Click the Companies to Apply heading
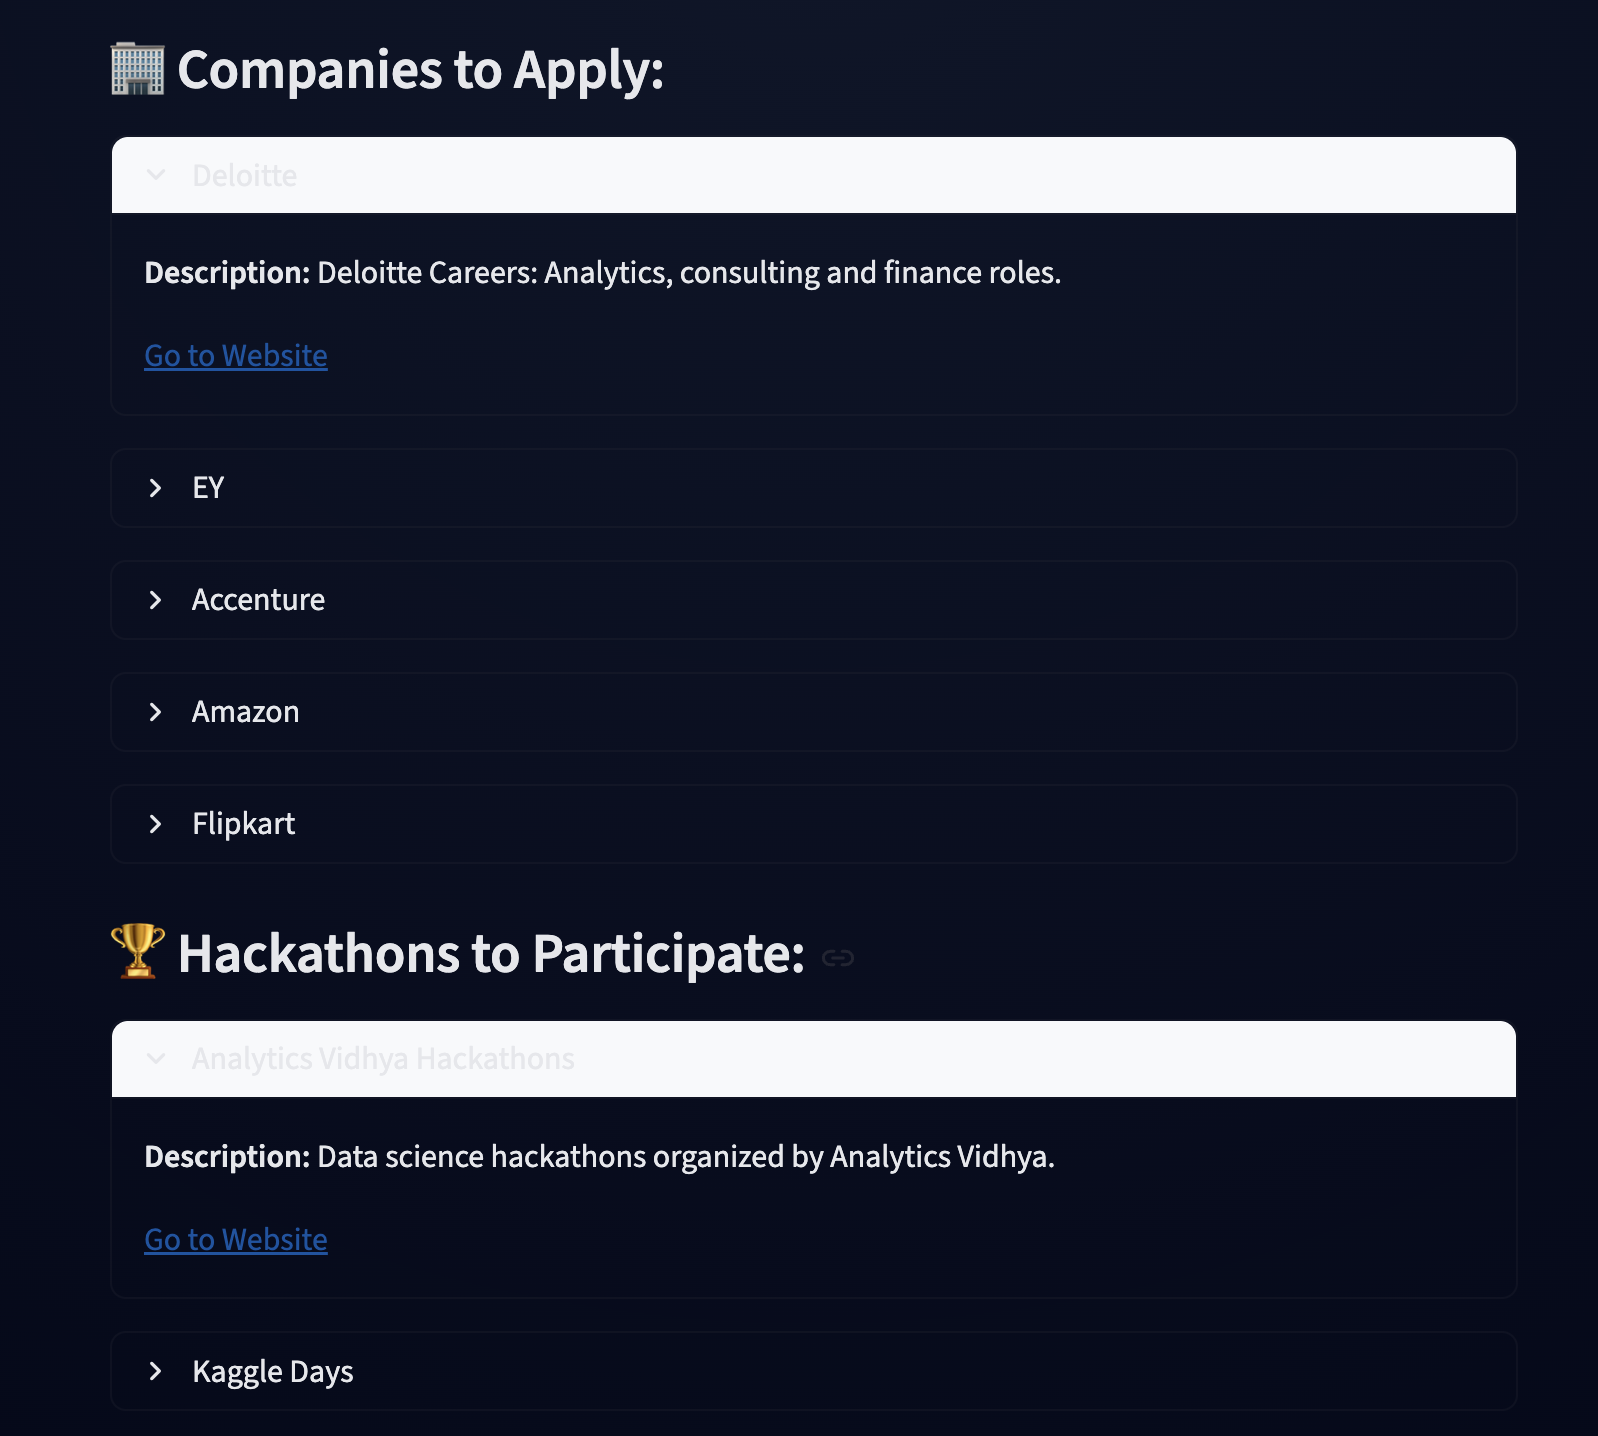The image size is (1598, 1436). pos(421,70)
